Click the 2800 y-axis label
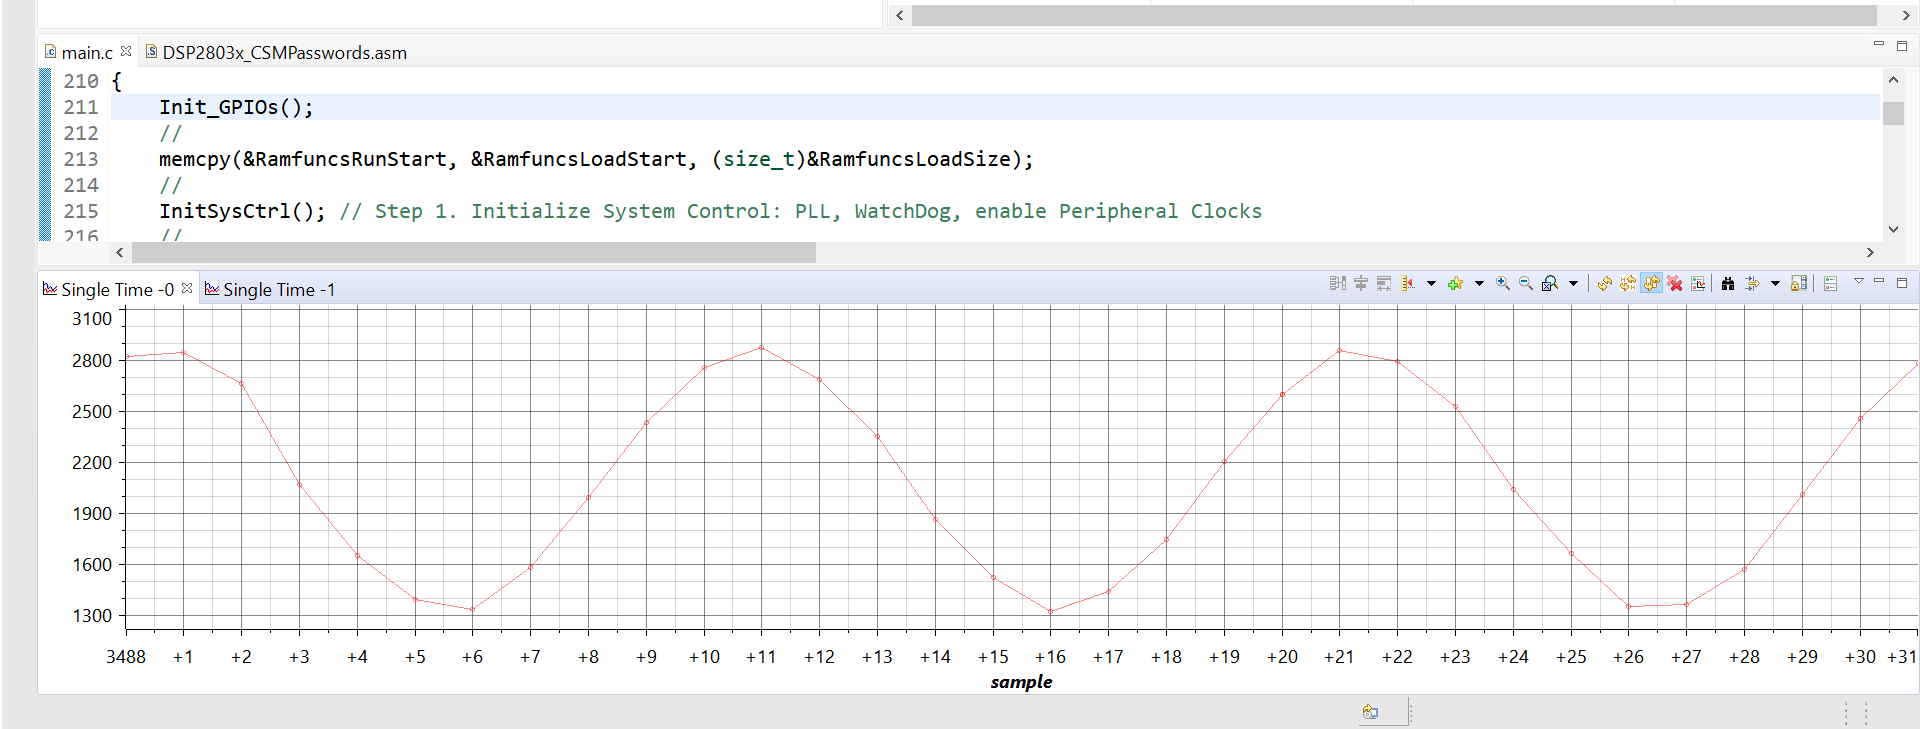Screen dimensions: 1920x729 (92, 361)
